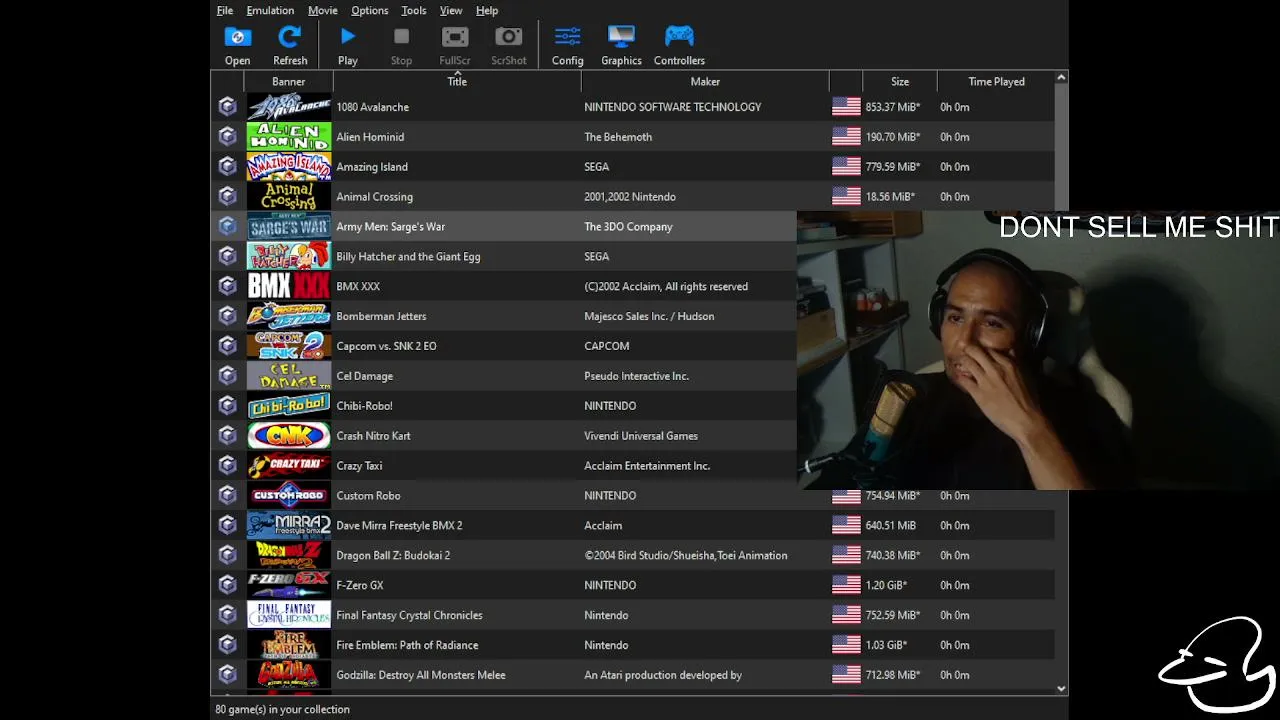Open the Graphics settings
The image size is (1280, 720).
click(x=621, y=46)
